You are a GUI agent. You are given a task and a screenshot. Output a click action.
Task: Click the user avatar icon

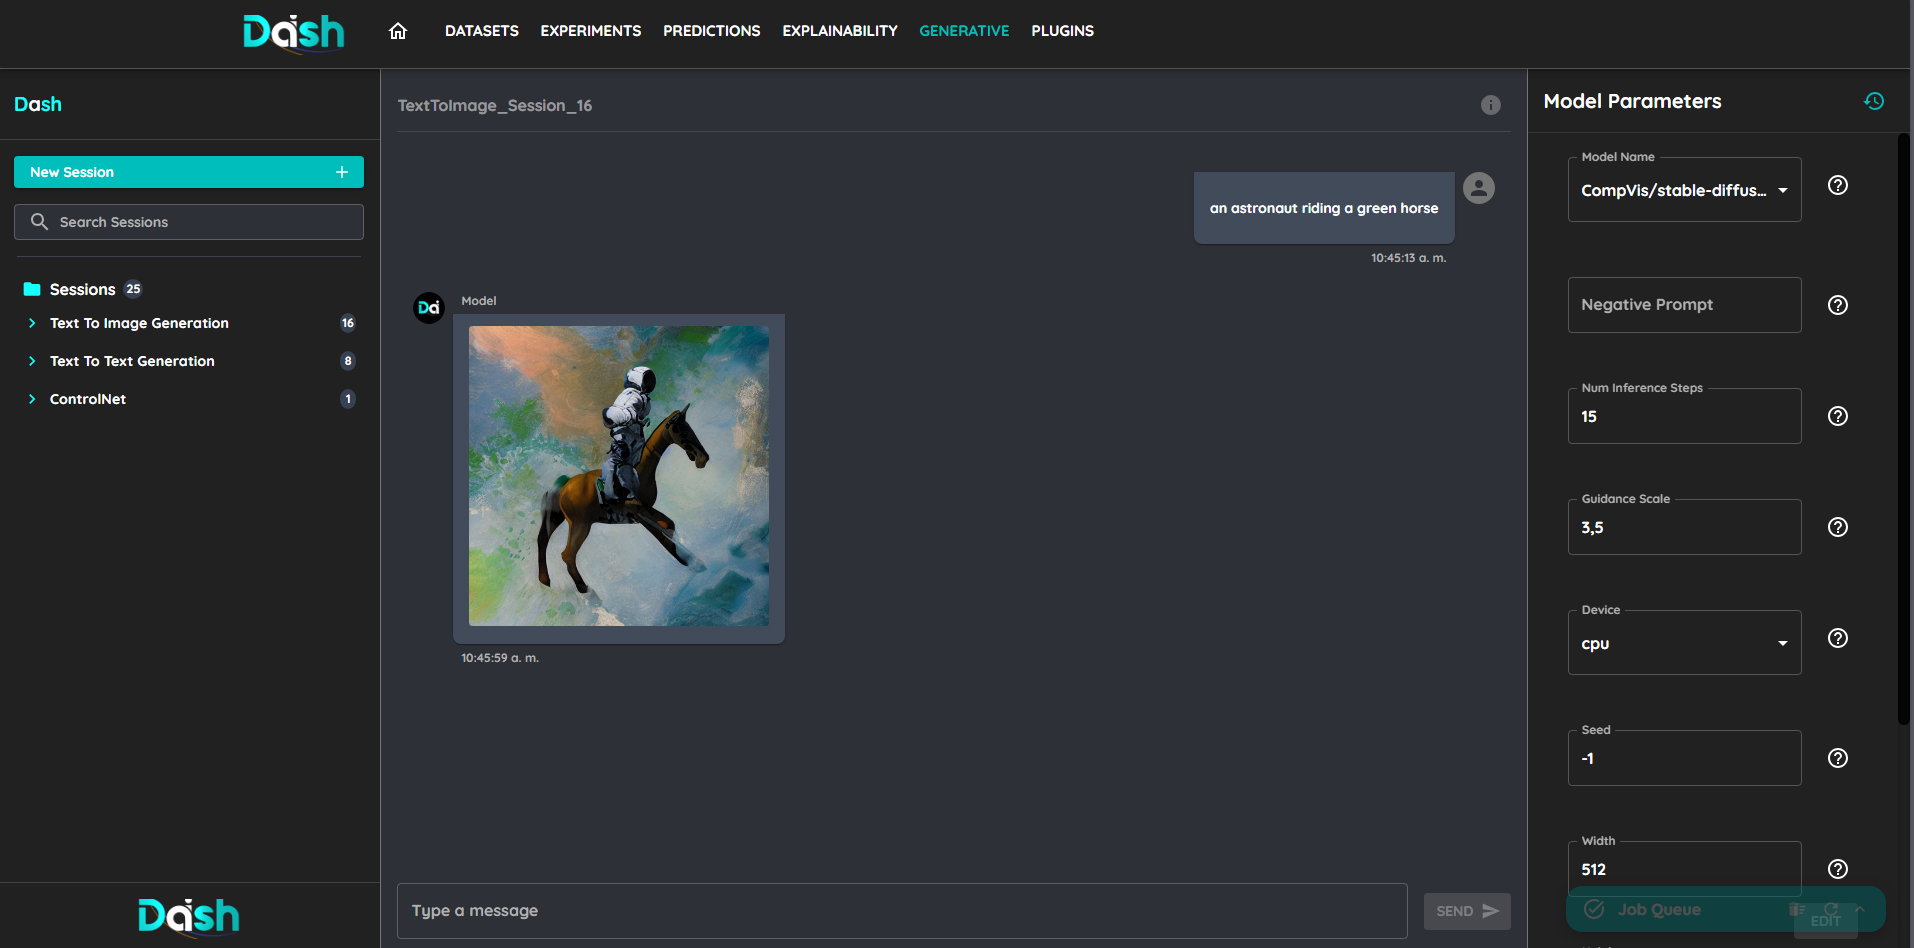1478,188
